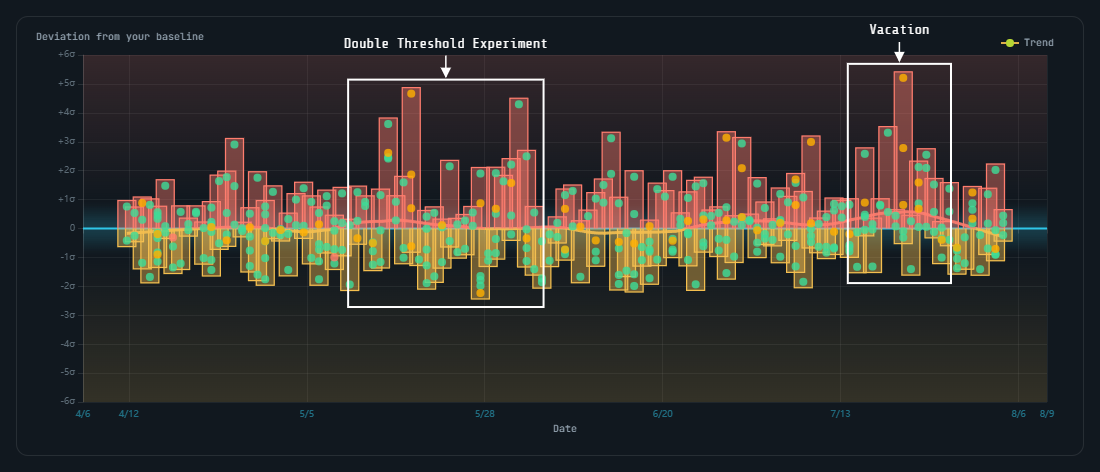Click the +3σ y-axis label
The image size is (1100, 472).
(67, 142)
